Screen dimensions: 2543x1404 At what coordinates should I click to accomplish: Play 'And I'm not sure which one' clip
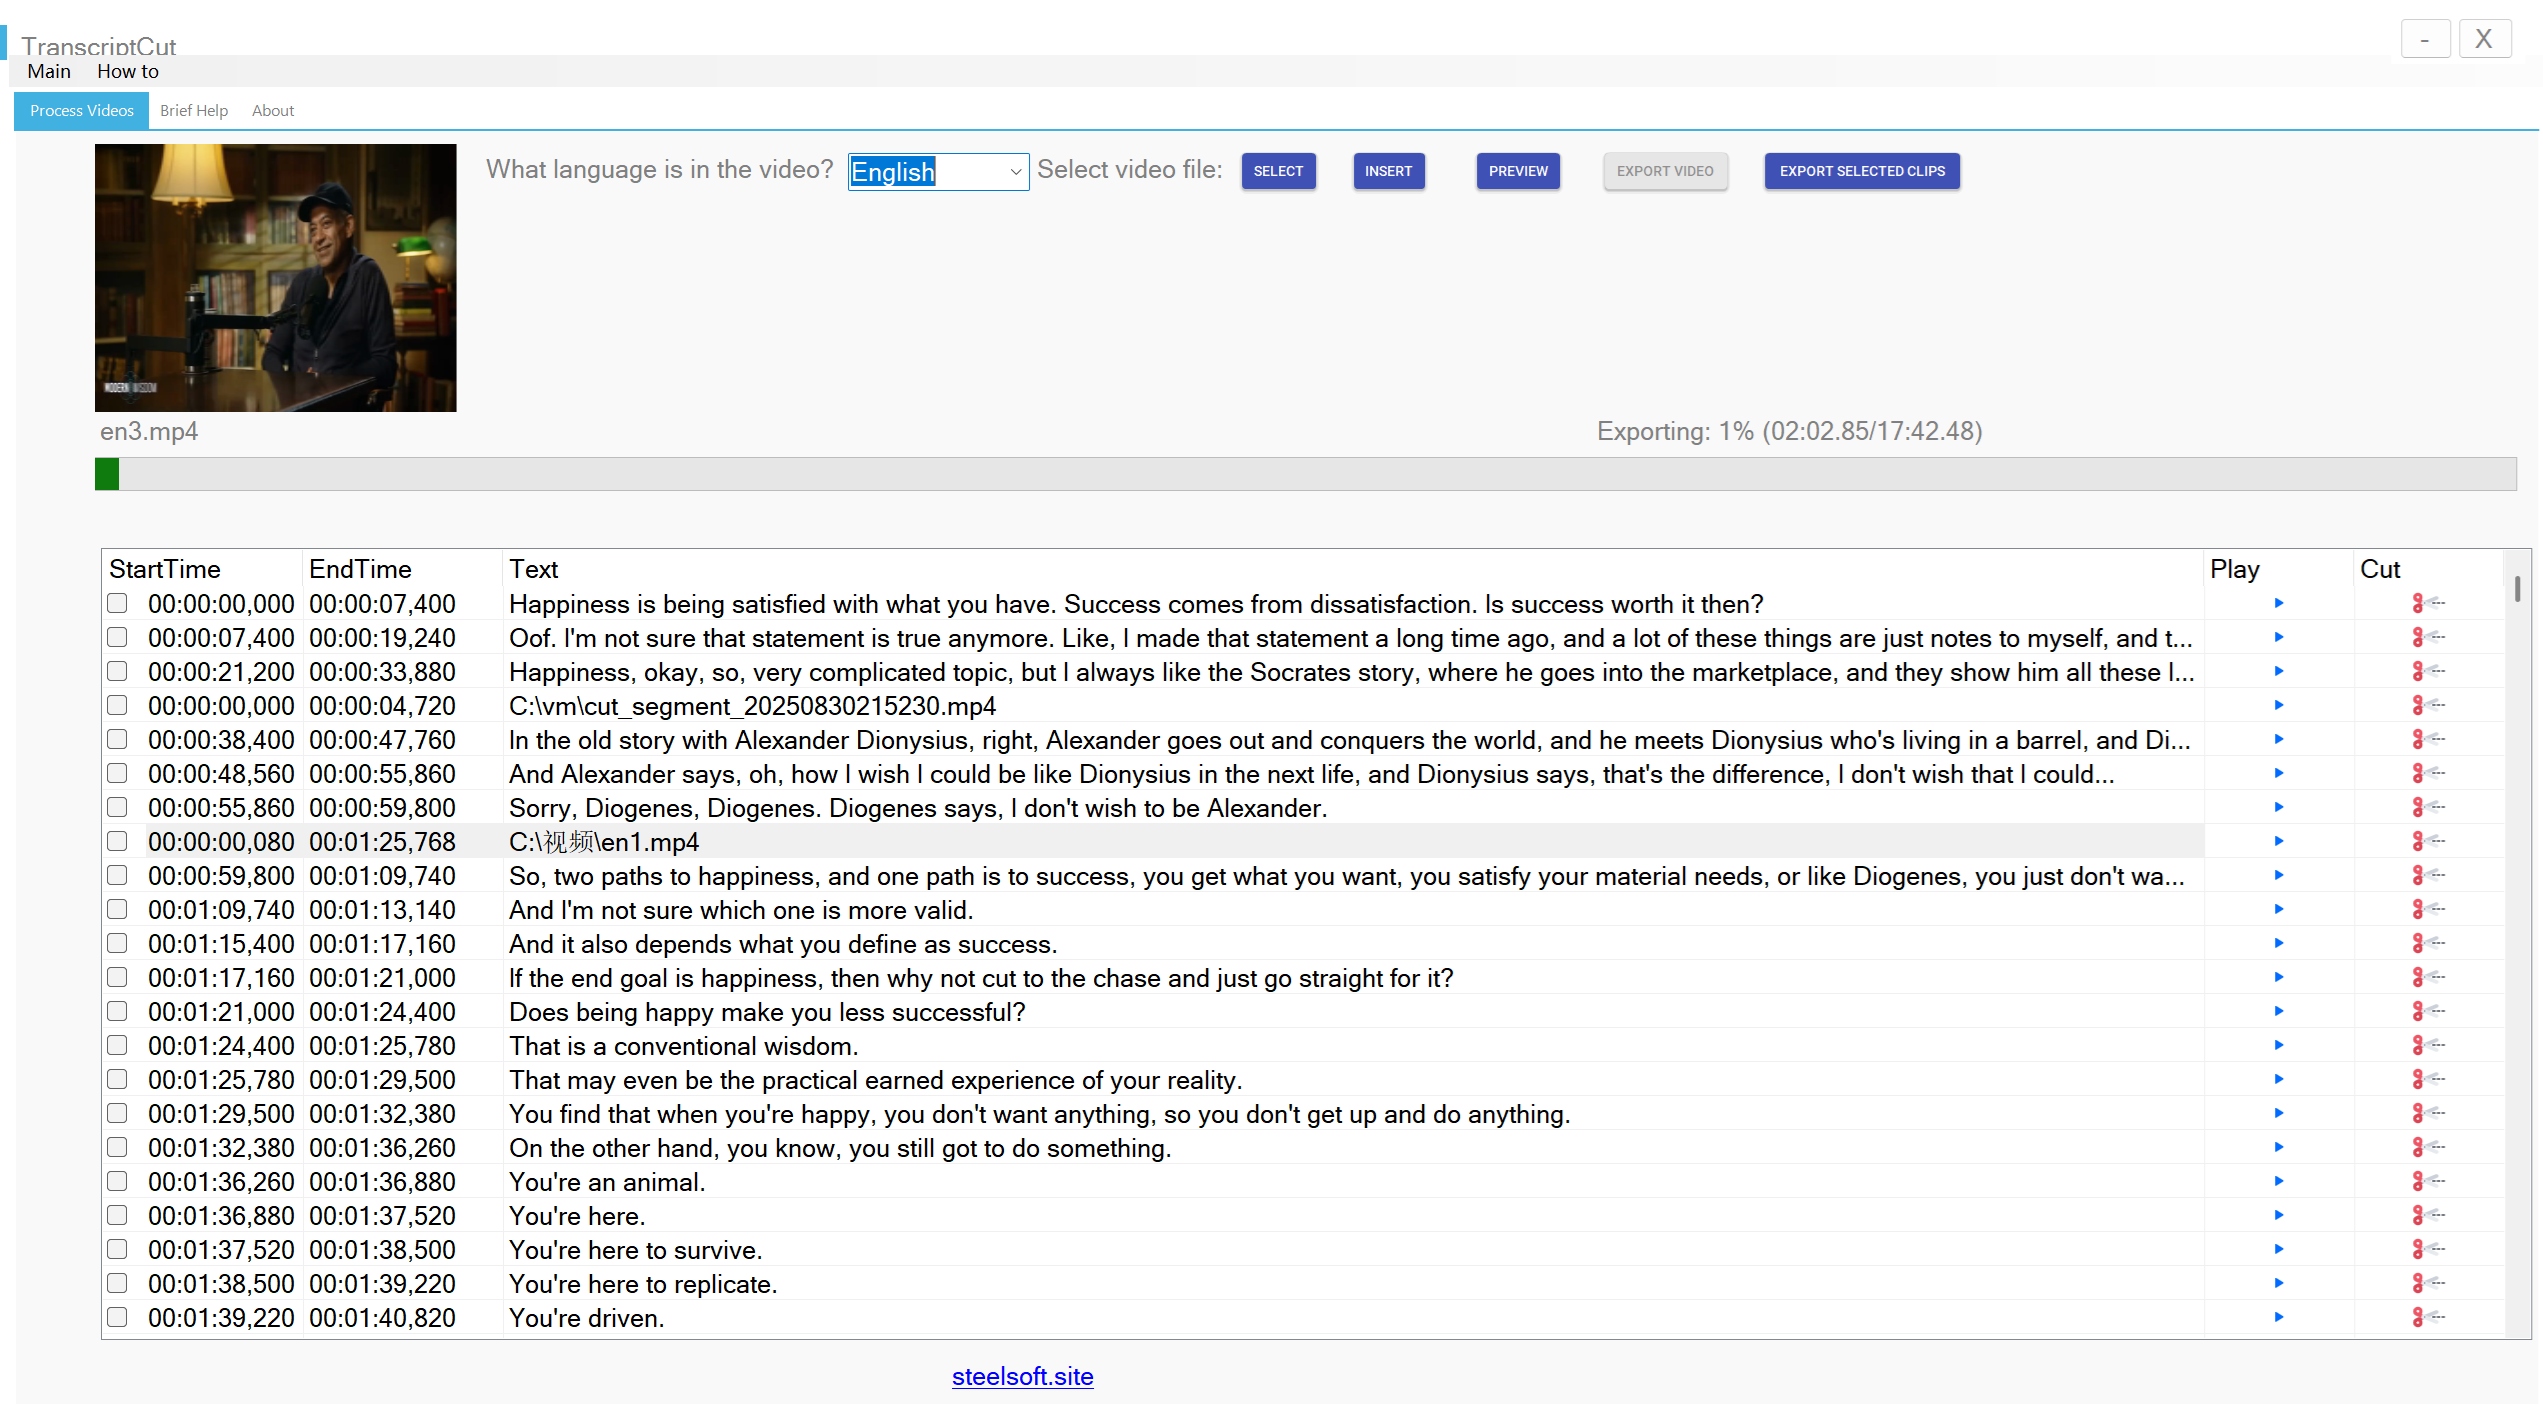tap(2279, 909)
